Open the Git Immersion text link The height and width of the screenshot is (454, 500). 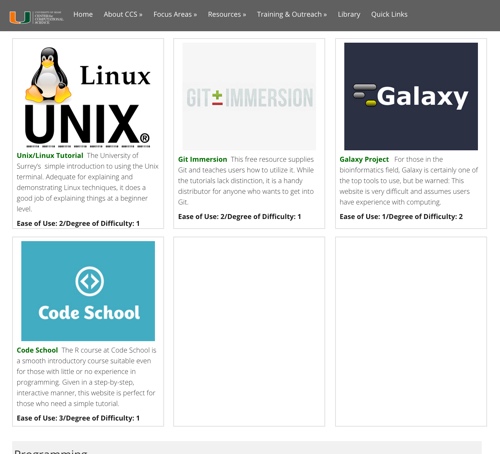click(202, 159)
